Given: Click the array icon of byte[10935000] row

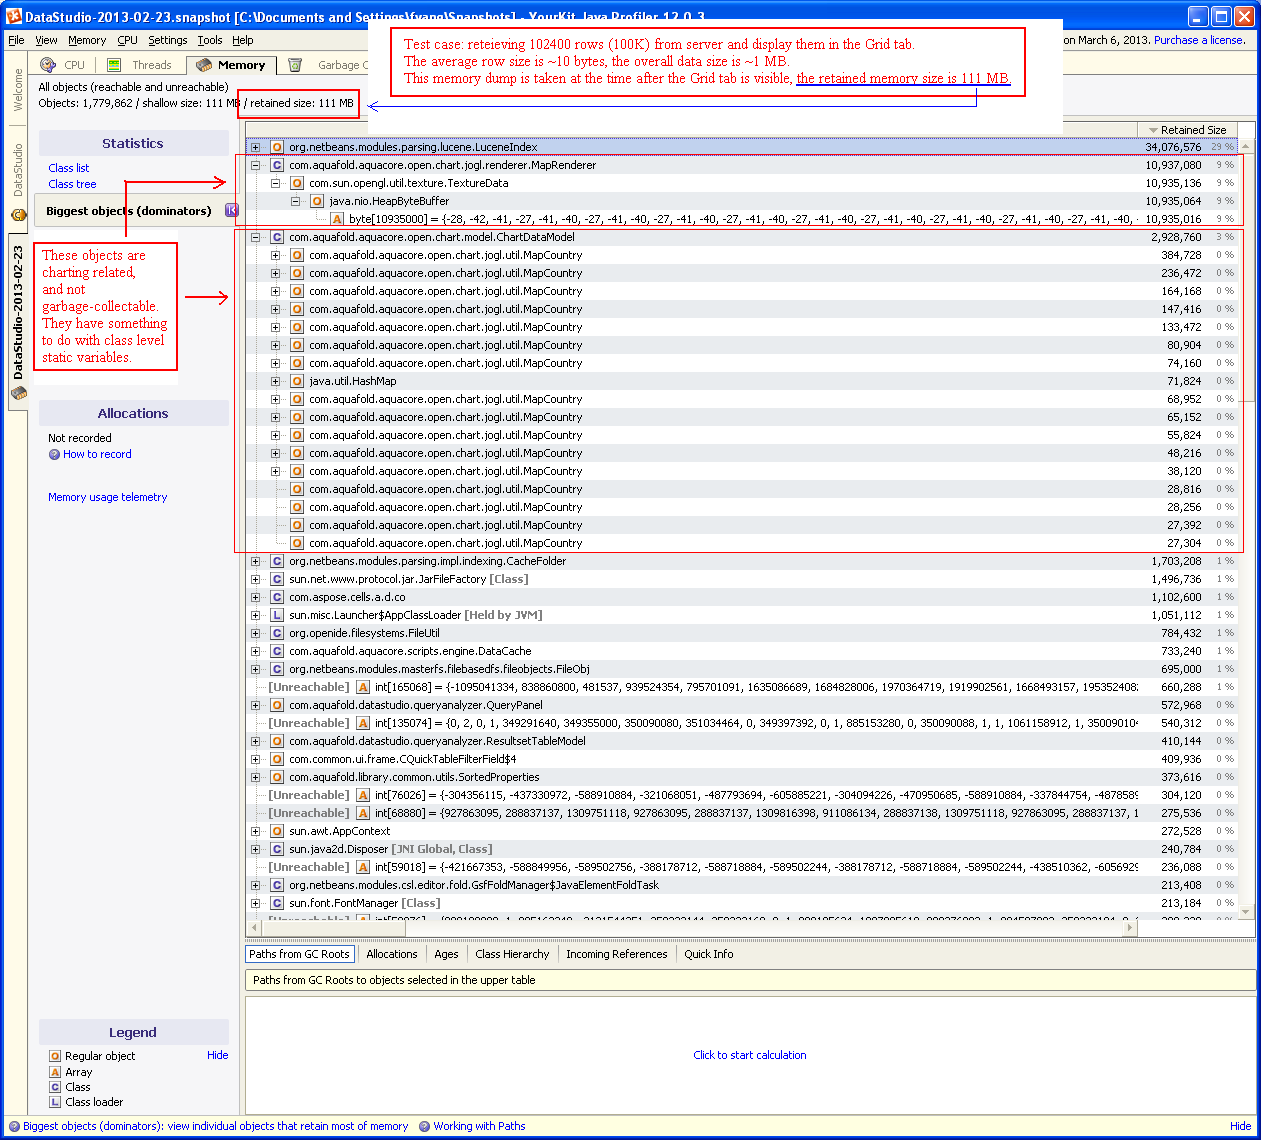Looking at the screenshot, I should click(337, 219).
